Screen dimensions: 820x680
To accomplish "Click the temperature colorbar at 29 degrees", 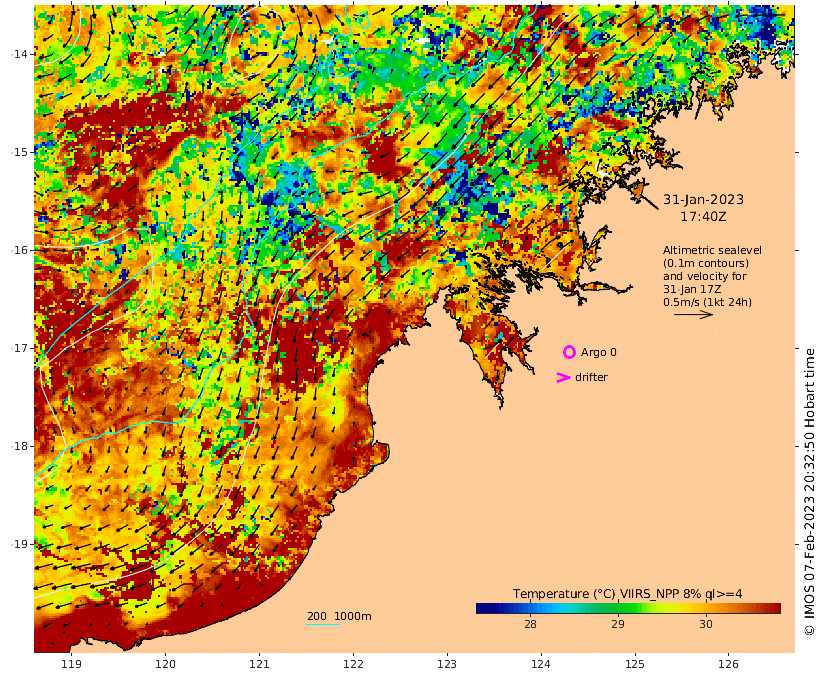I will (618, 608).
